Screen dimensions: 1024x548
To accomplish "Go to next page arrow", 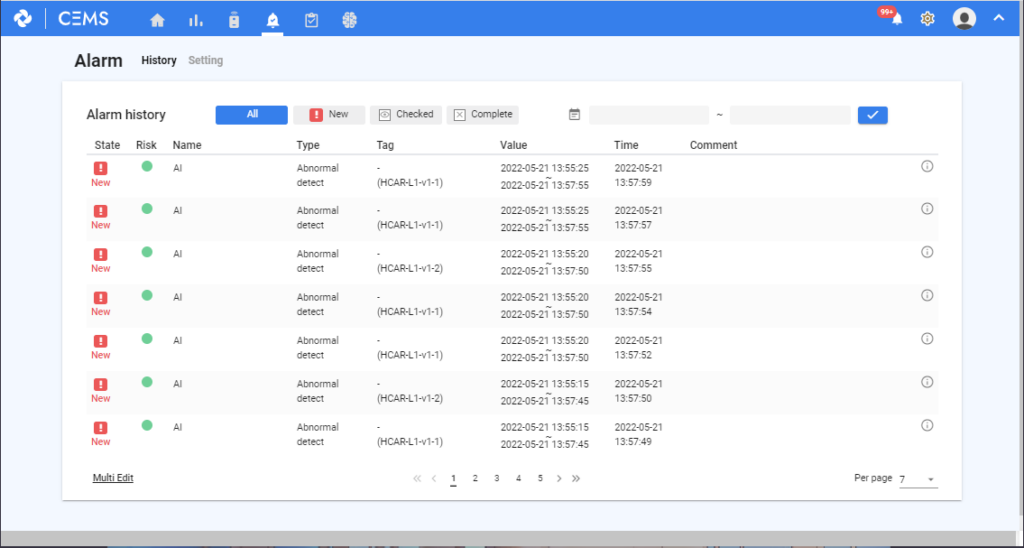I will pos(559,479).
